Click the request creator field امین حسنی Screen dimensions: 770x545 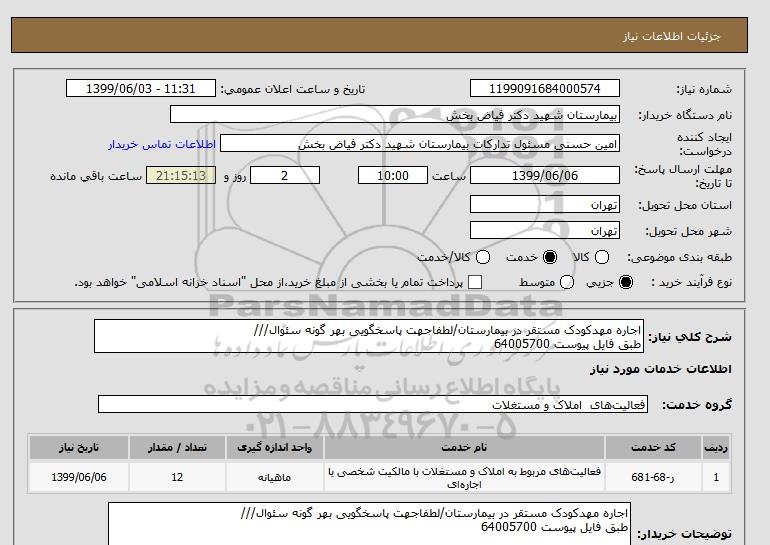420,144
